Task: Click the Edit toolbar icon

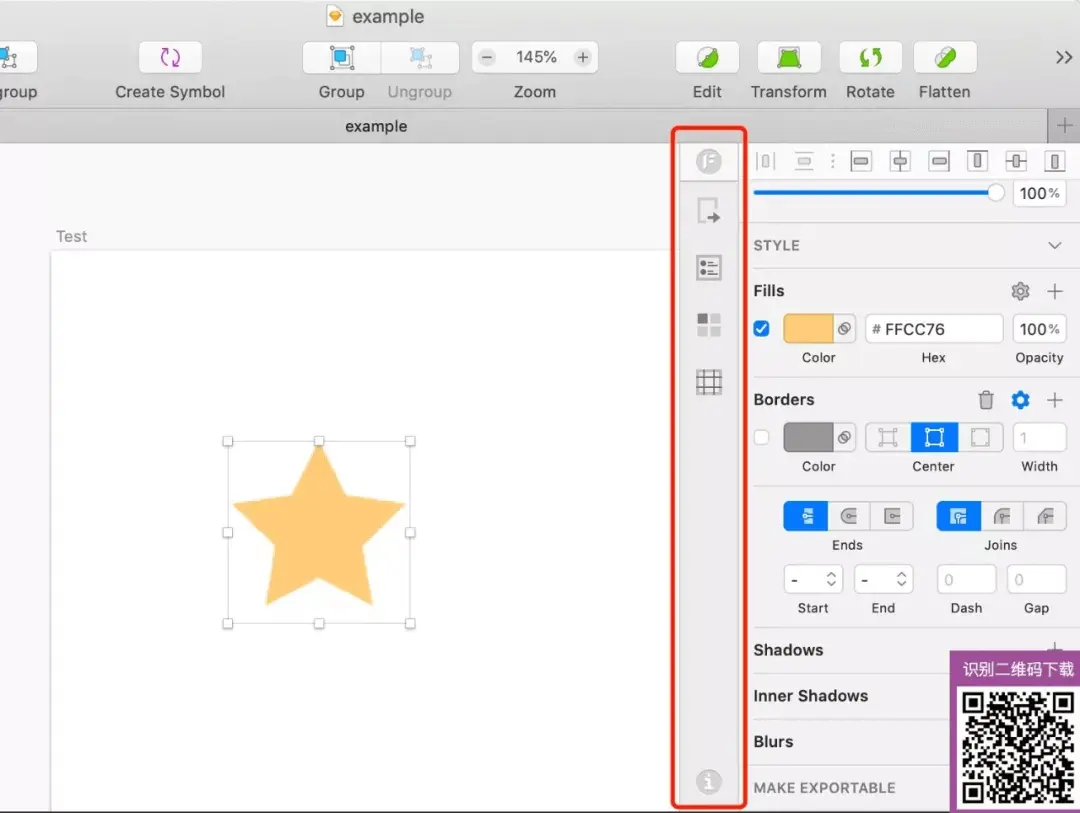Action: click(x=707, y=57)
